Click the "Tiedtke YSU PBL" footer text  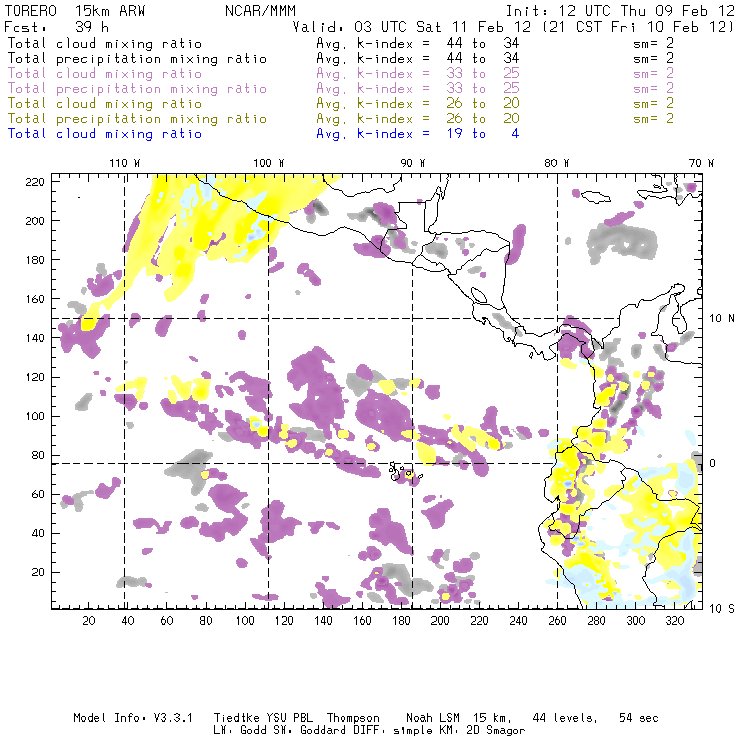(x=263, y=718)
